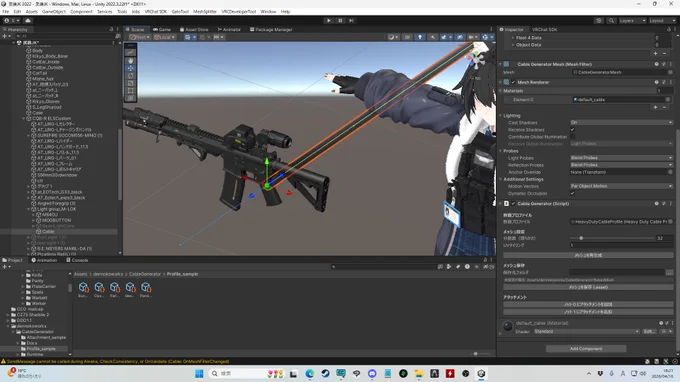Switch to the Game tab

pos(162,29)
